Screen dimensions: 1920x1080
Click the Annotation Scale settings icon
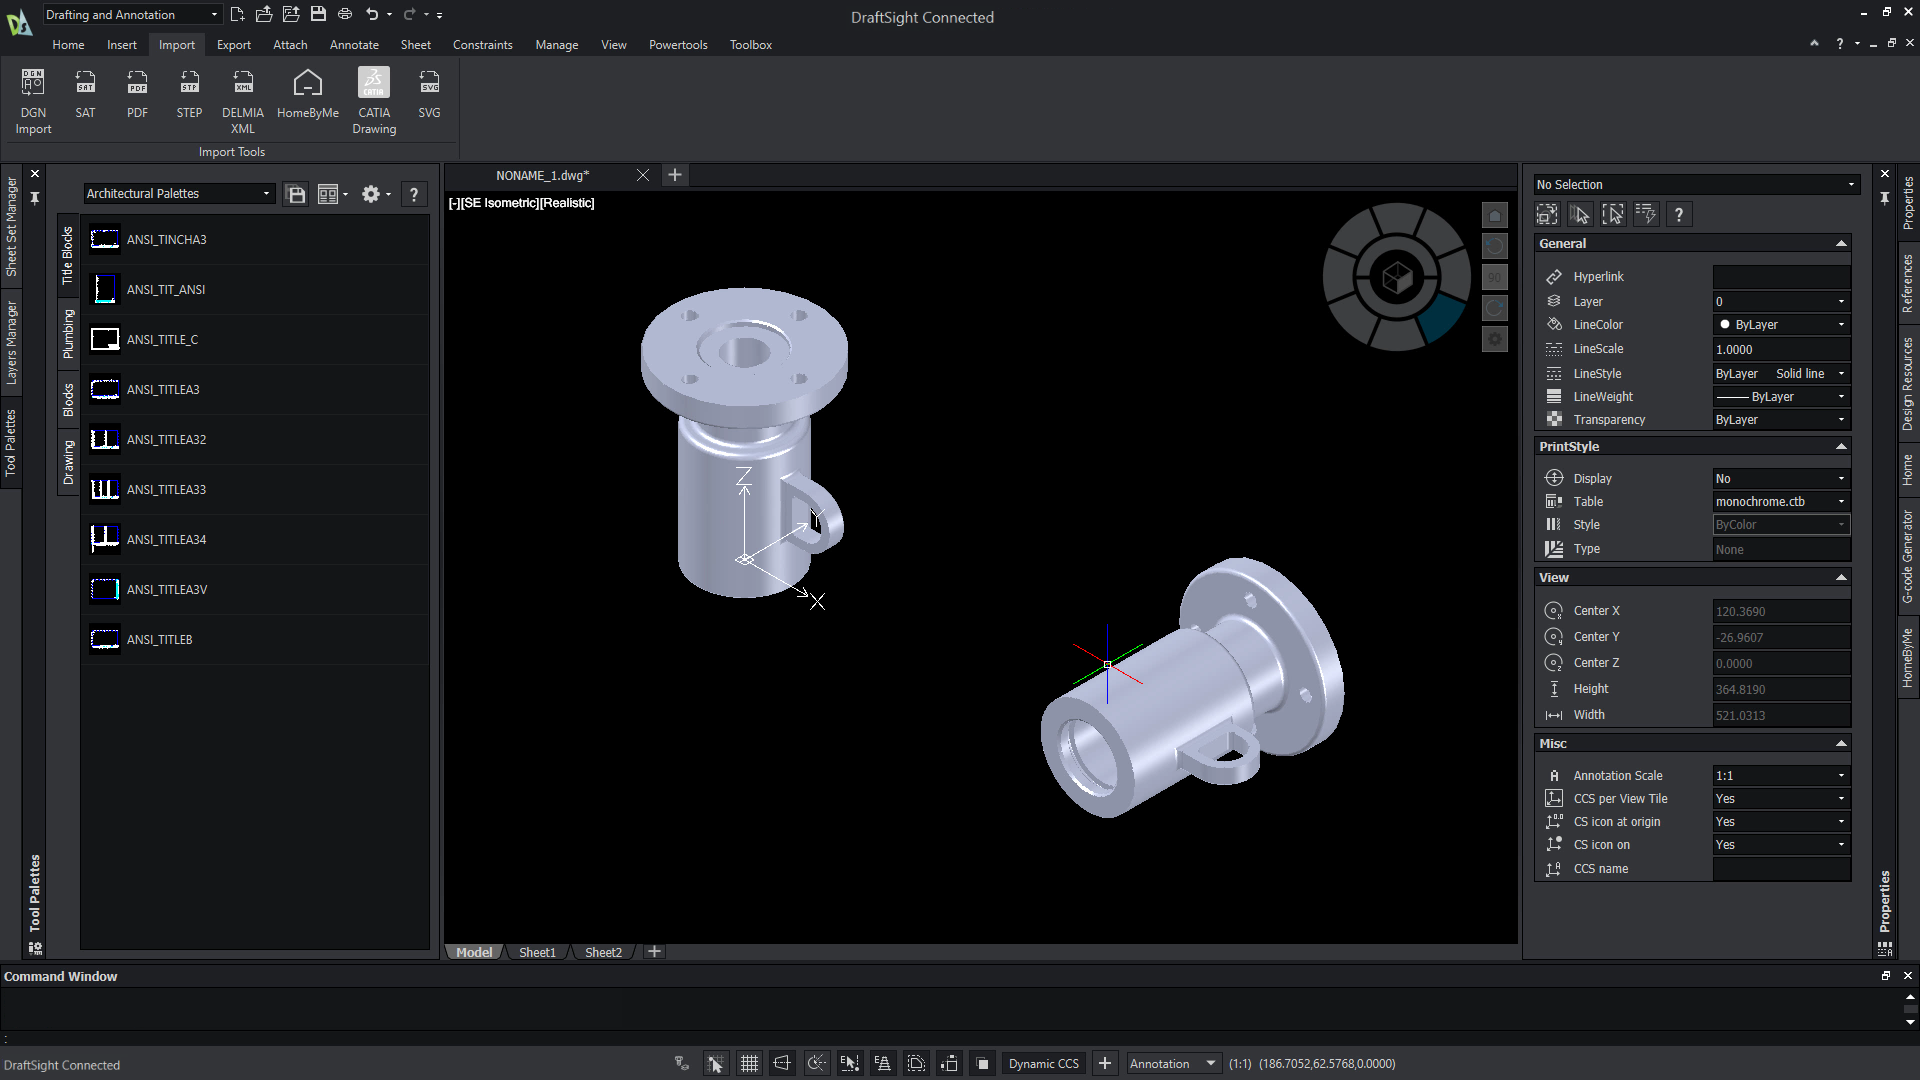pos(1555,775)
